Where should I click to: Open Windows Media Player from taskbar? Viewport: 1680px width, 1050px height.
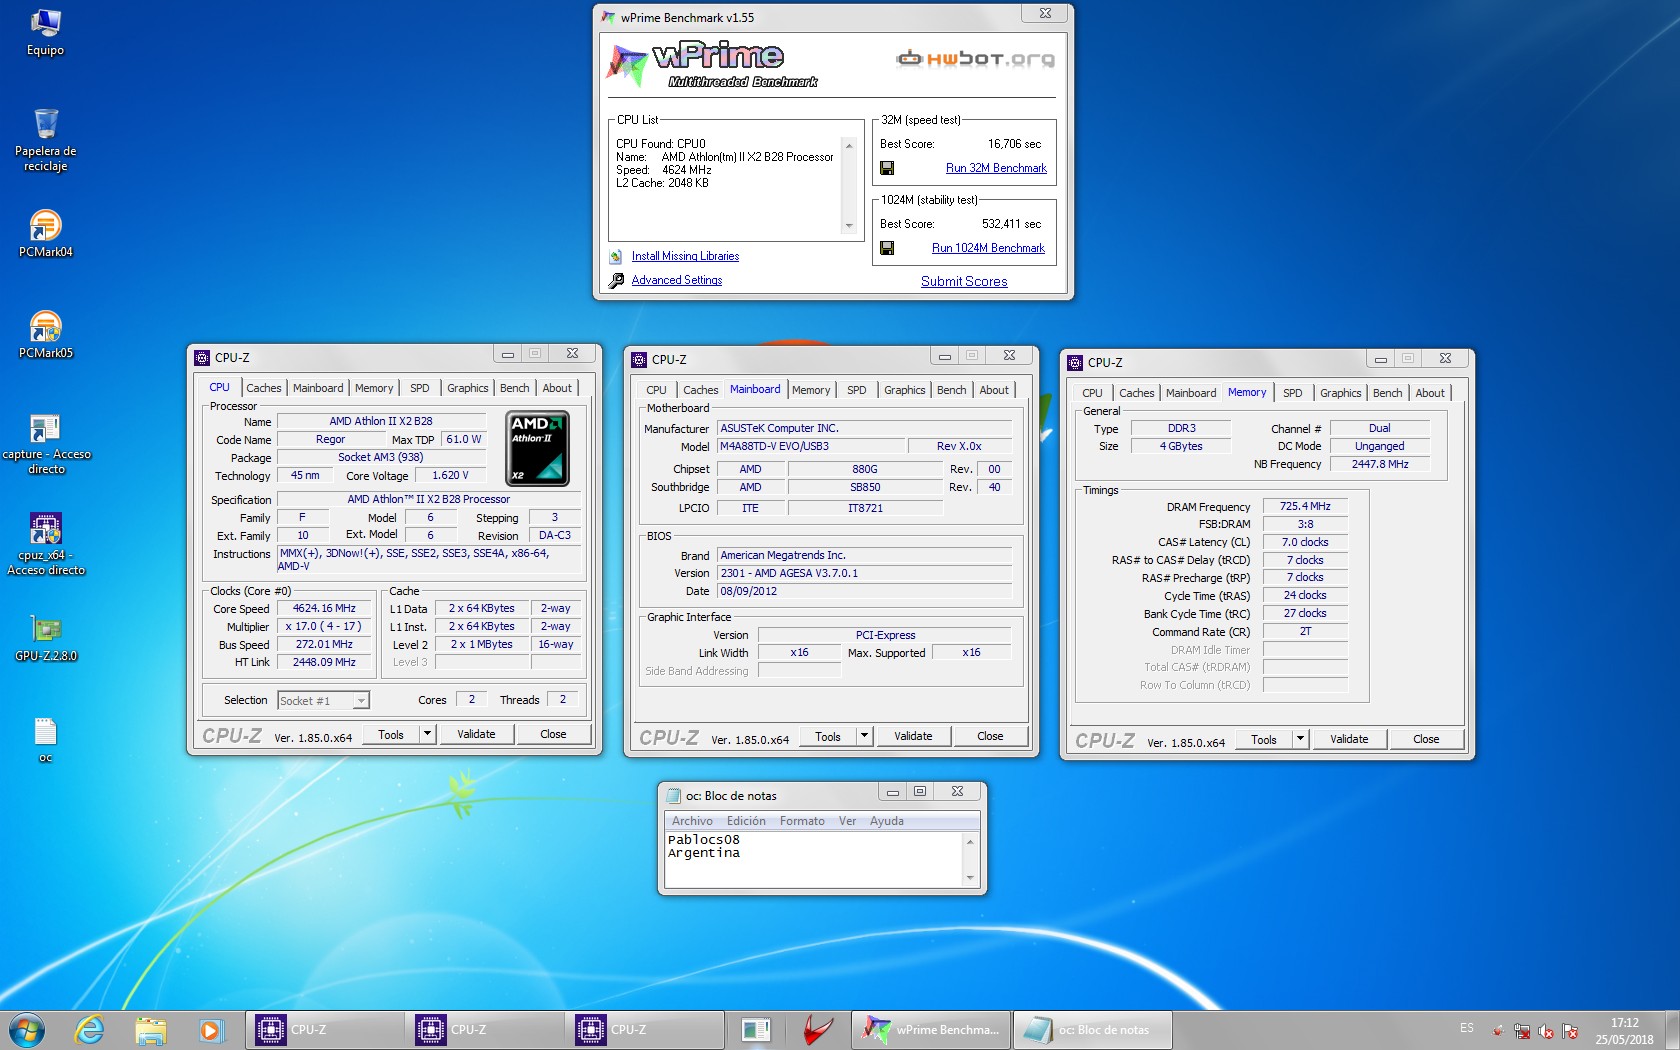click(x=210, y=1030)
